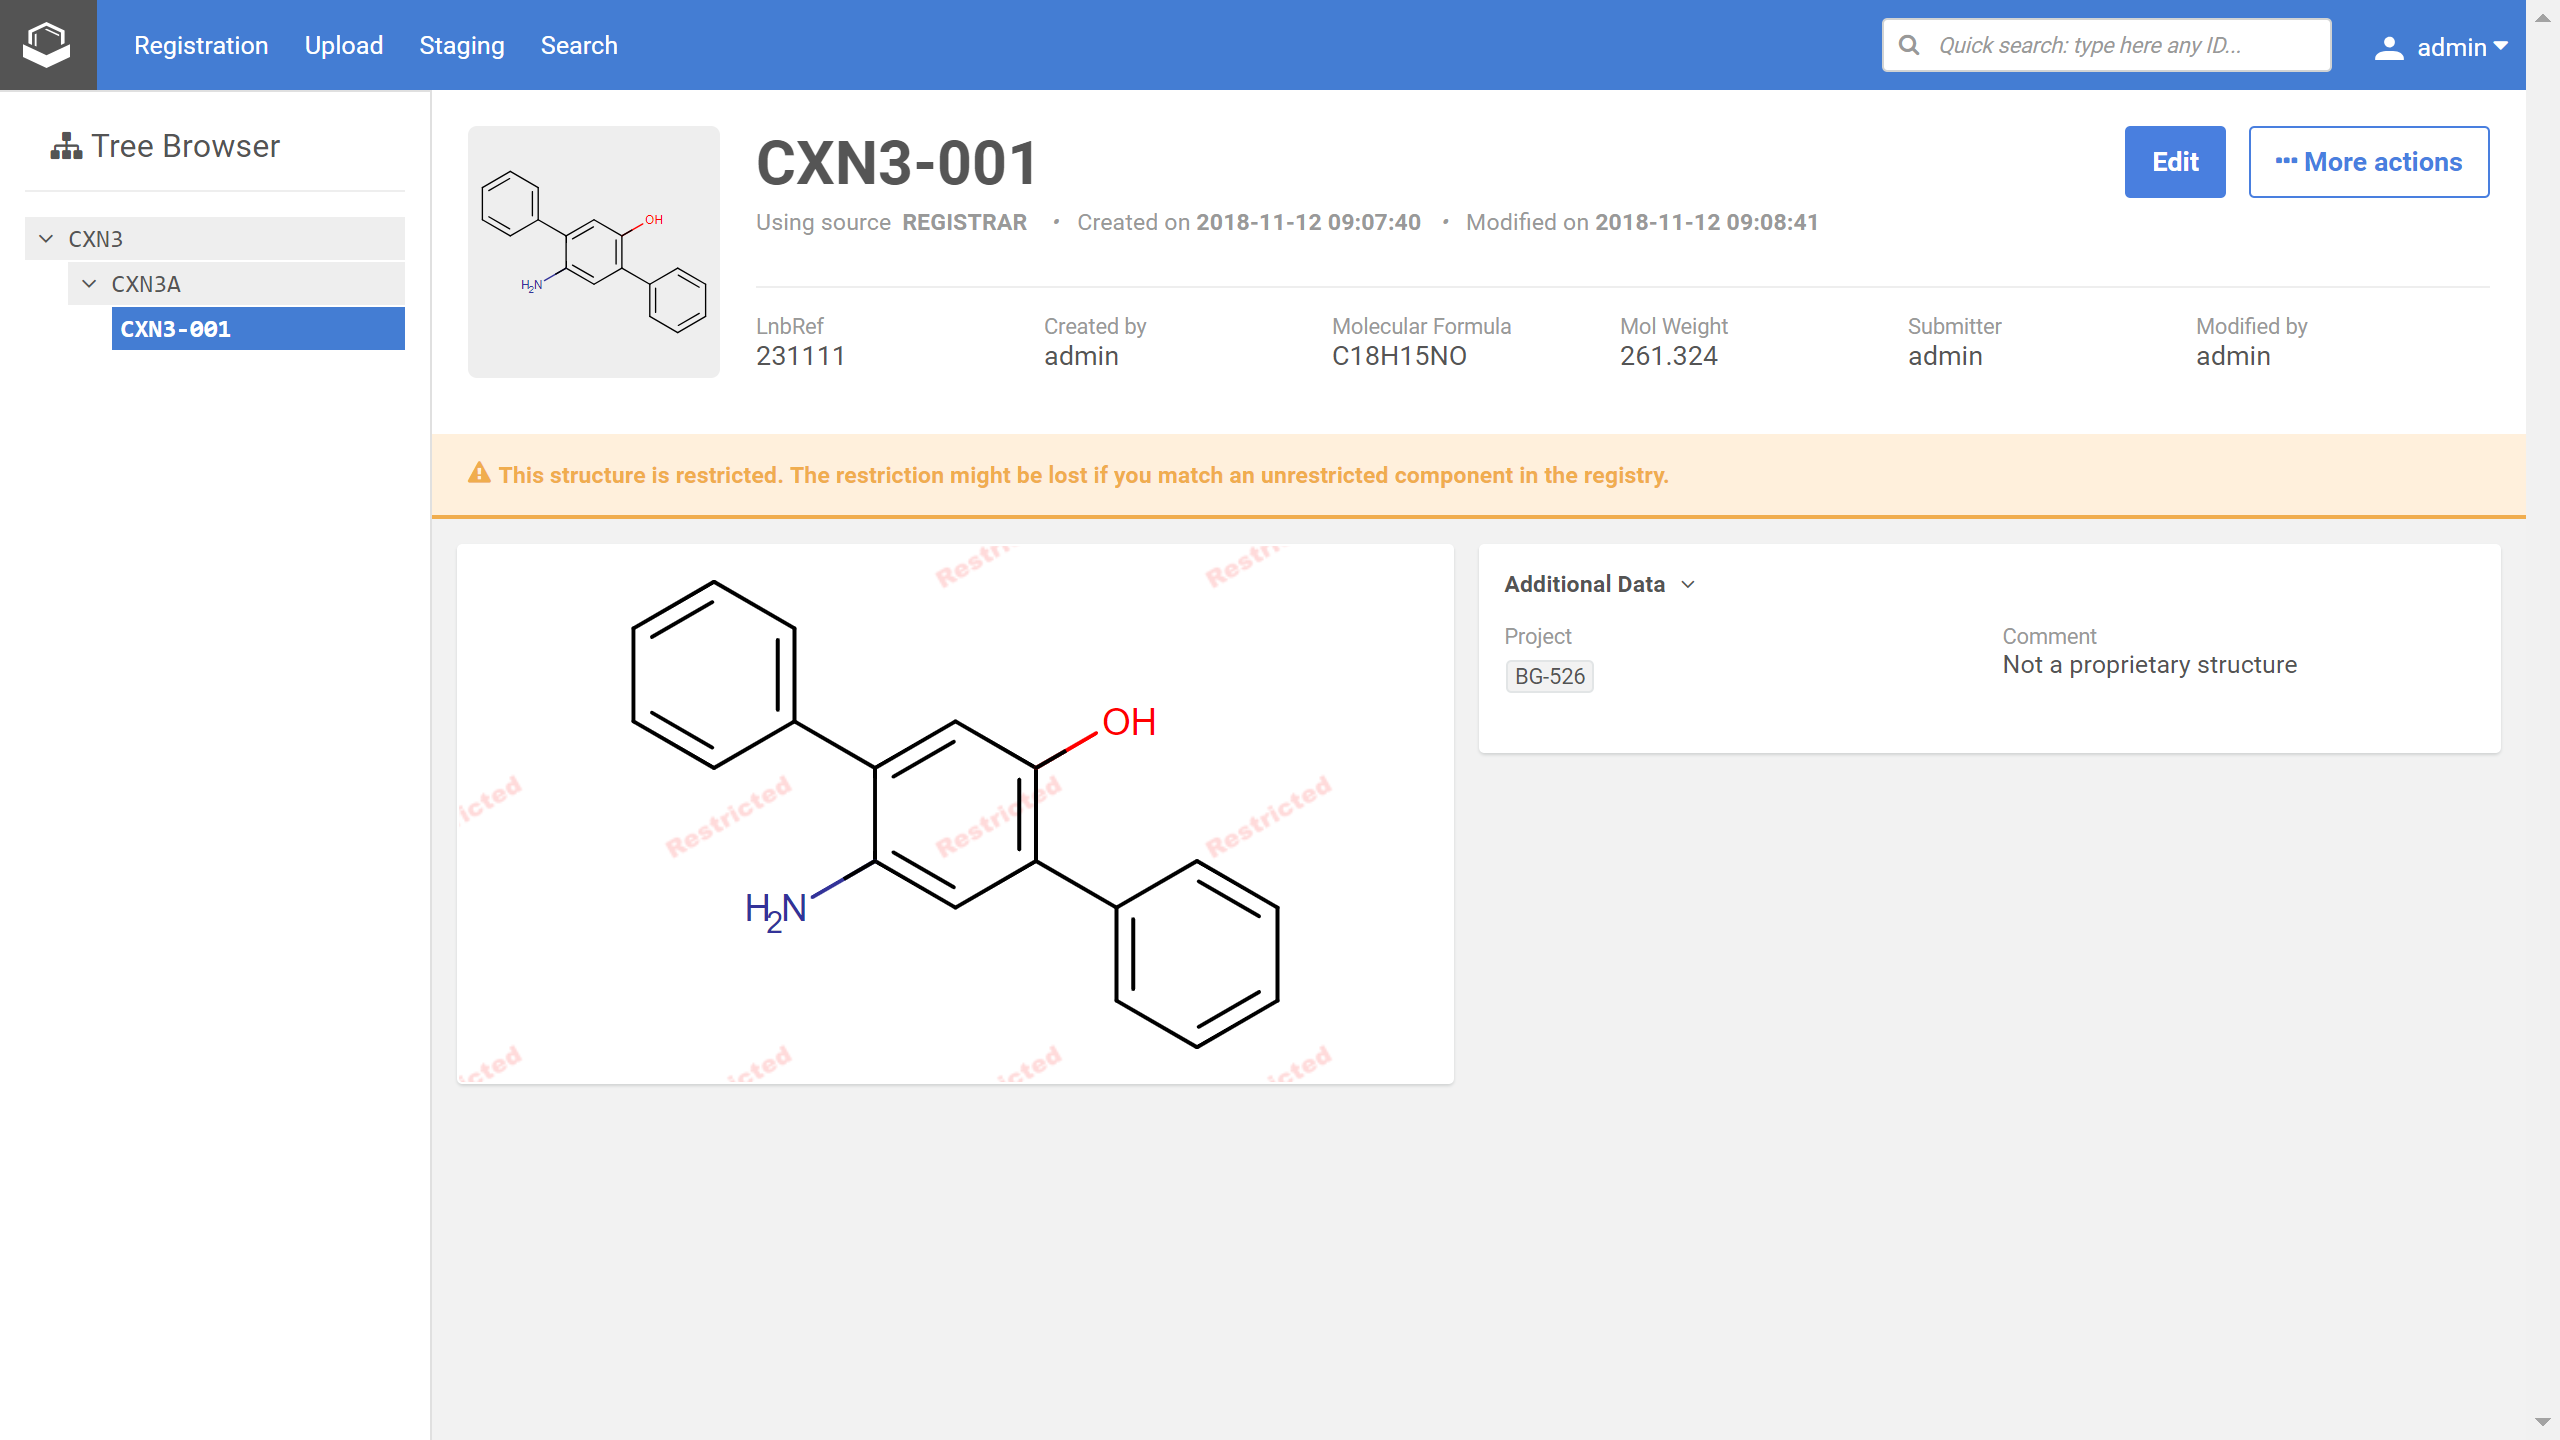Click the ellipsis icon on More actions
The width and height of the screenshot is (2560, 1440).
tap(2286, 161)
